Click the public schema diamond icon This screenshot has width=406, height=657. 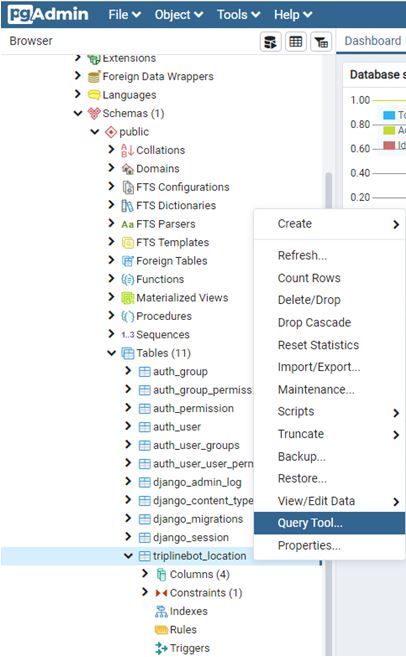point(111,132)
